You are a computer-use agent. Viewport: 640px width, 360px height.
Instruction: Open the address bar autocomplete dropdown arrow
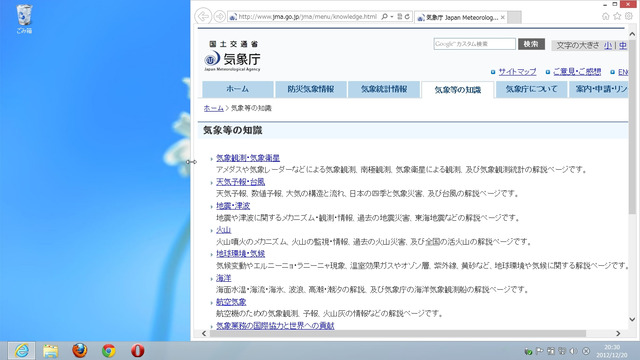point(392,17)
